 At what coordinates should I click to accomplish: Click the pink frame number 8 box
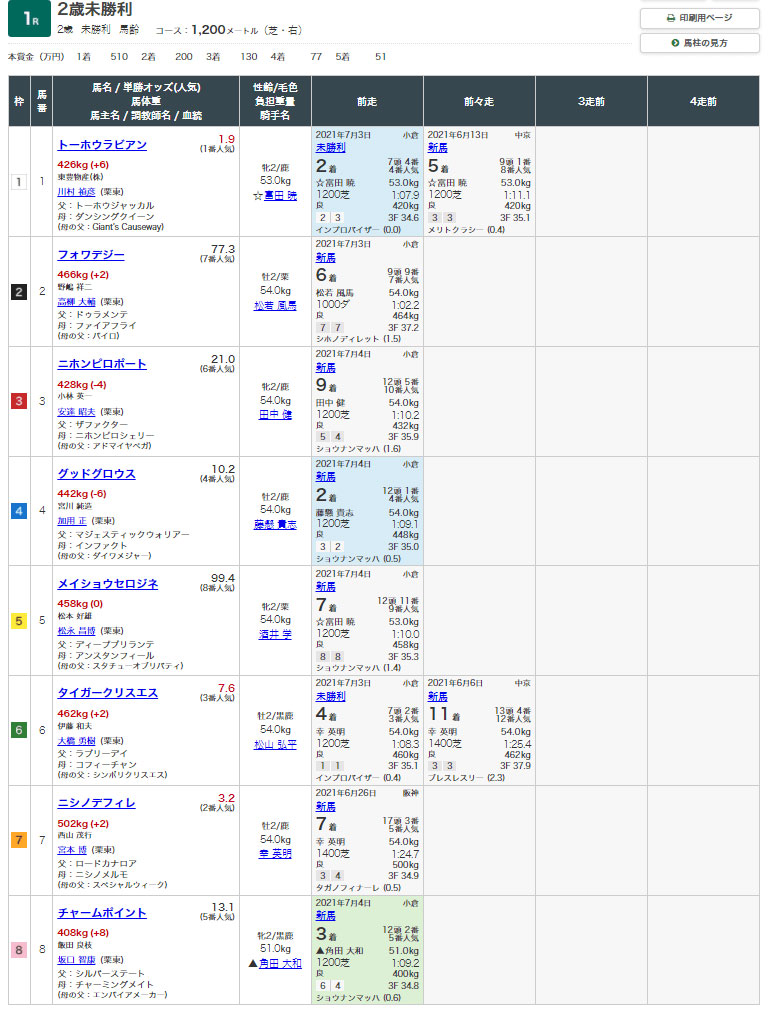click(19, 950)
